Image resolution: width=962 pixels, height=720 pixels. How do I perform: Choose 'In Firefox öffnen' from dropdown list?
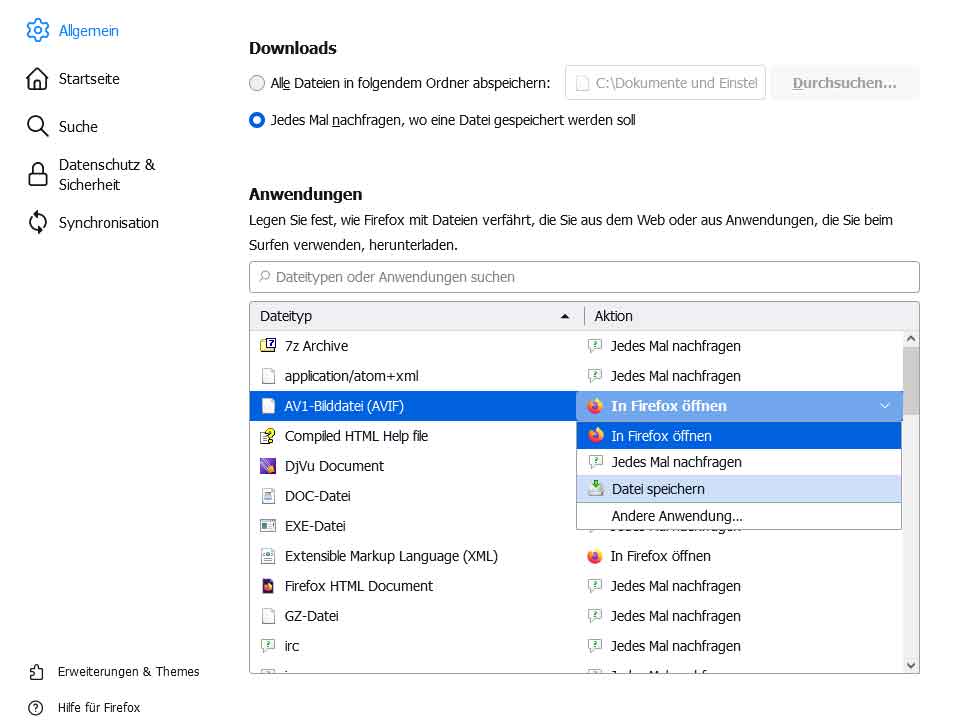(739, 435)
